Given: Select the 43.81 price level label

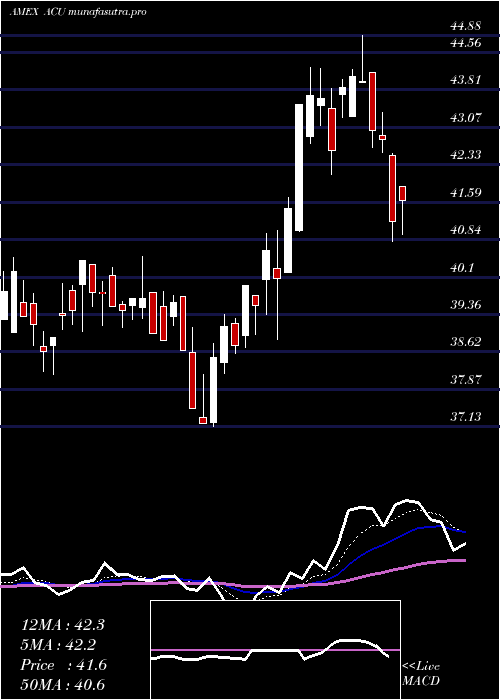Looking at the screenshot, I should click(x=466, y=80).
